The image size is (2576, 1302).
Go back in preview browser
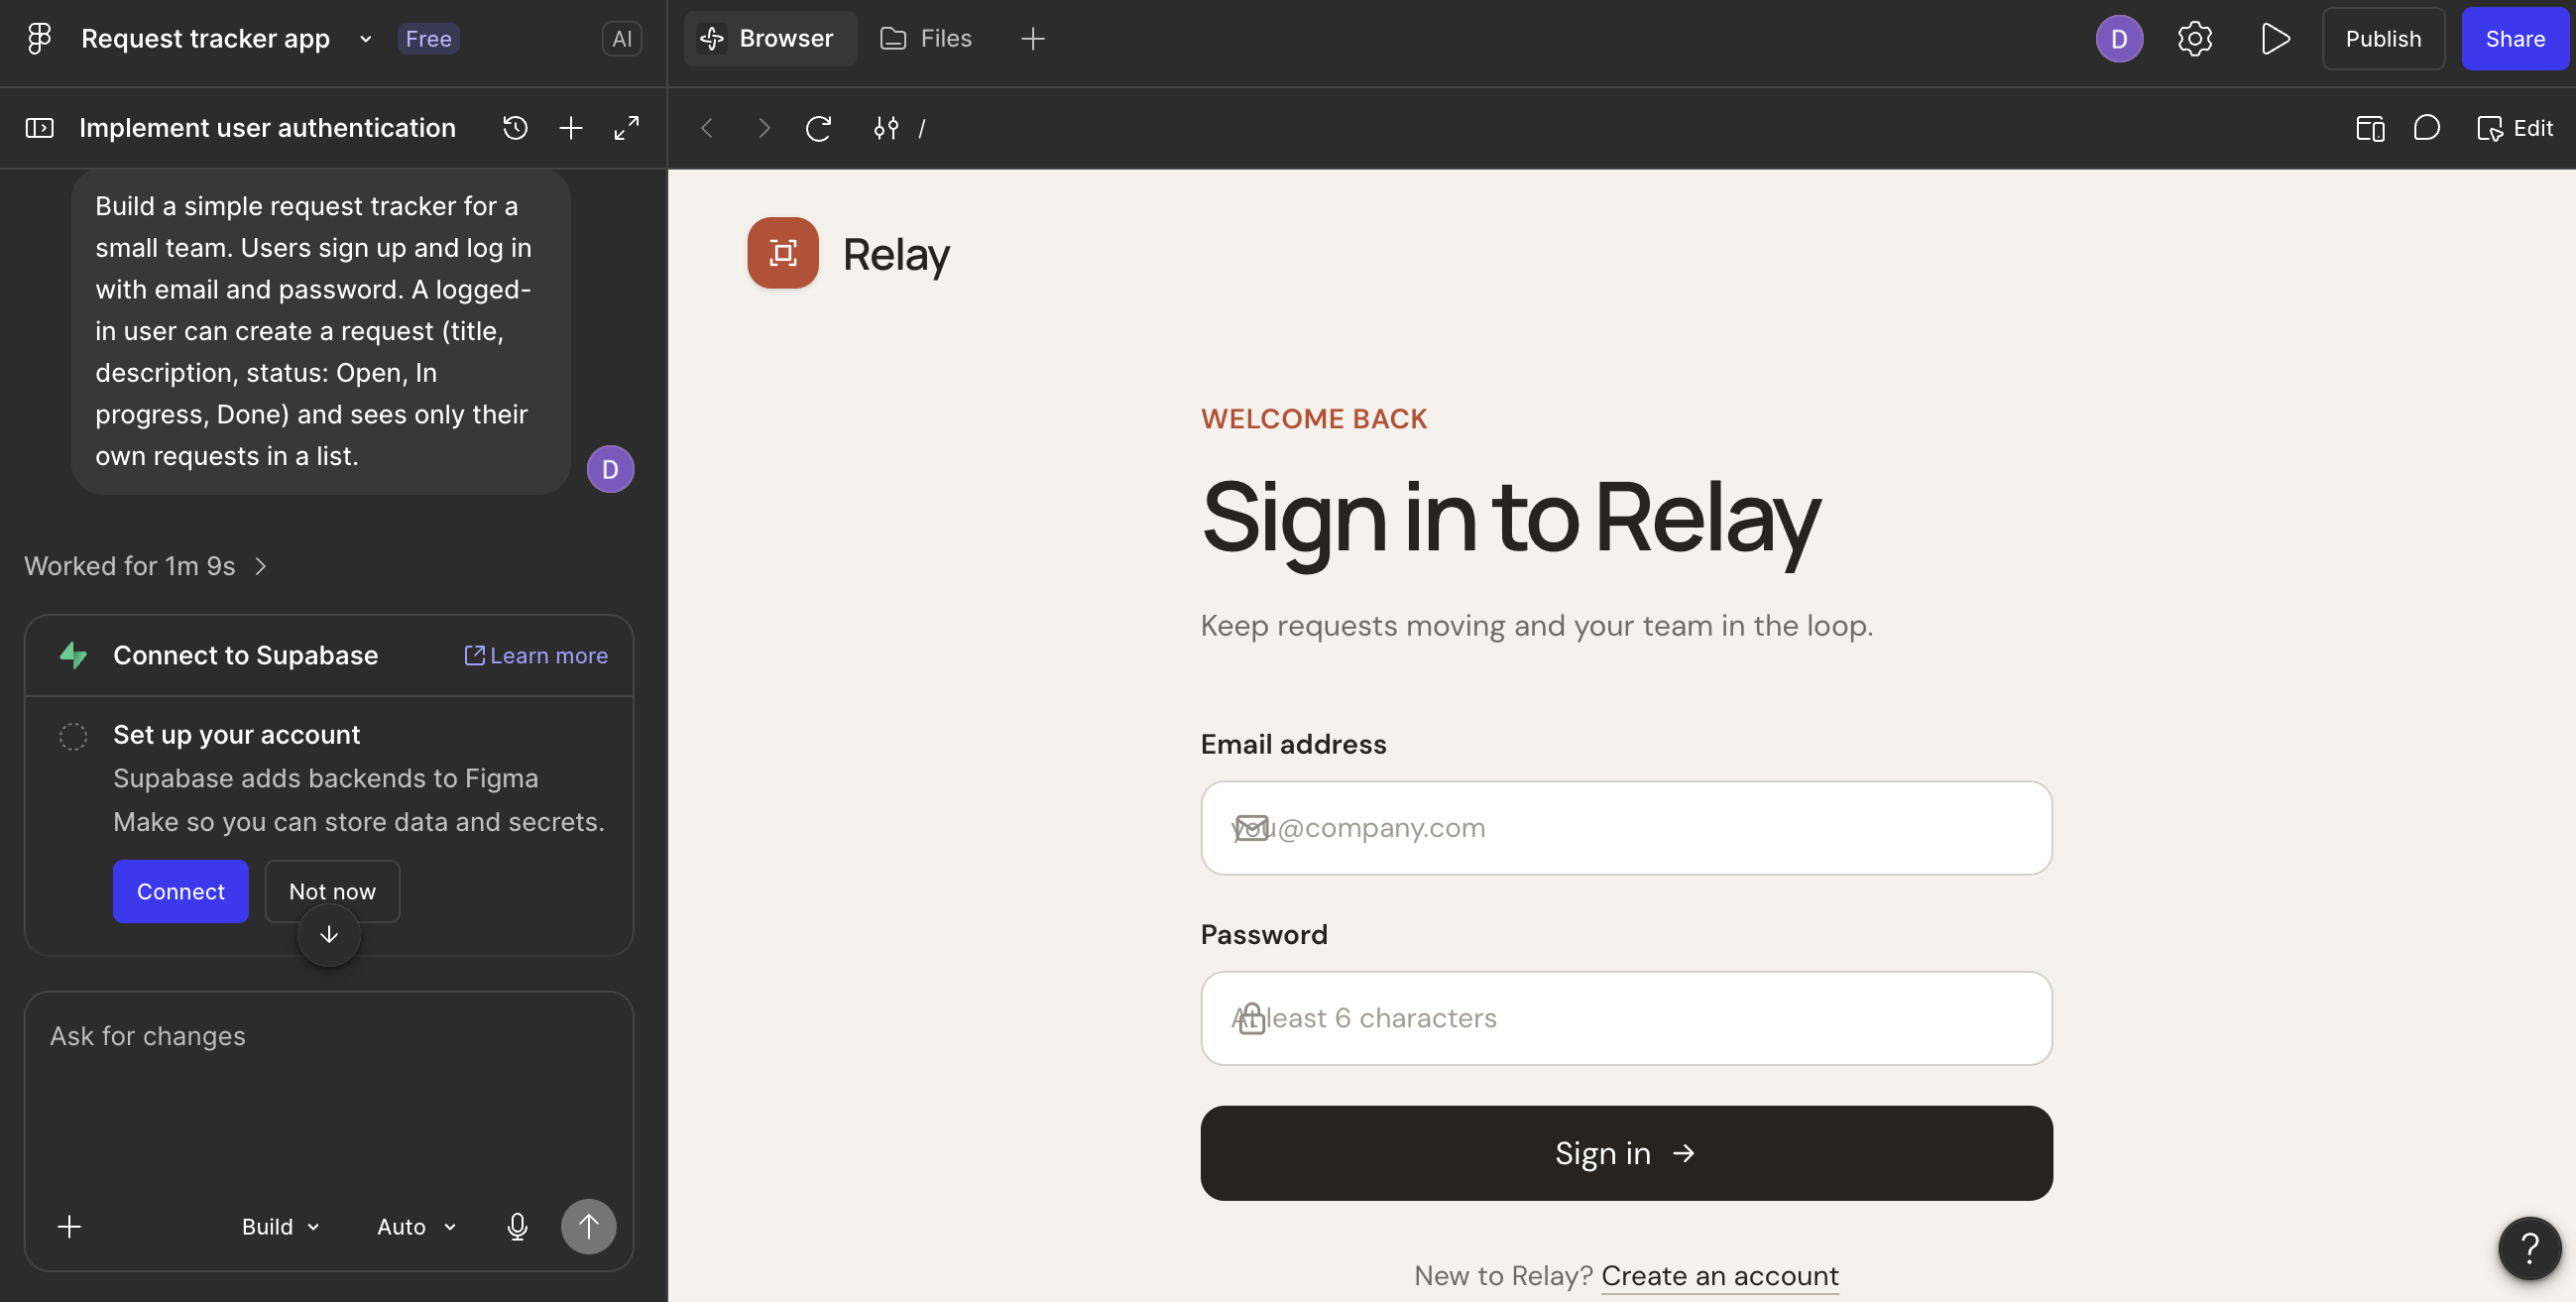pyautogui.click(x=707, y=128)
